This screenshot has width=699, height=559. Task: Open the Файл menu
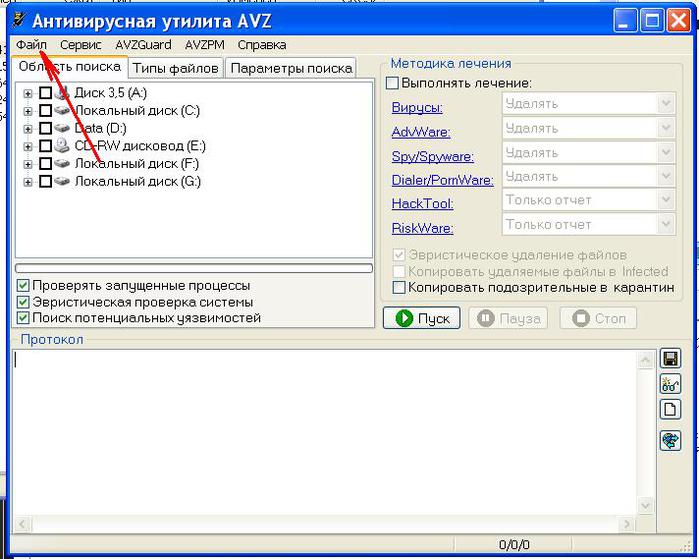(31, 45)
